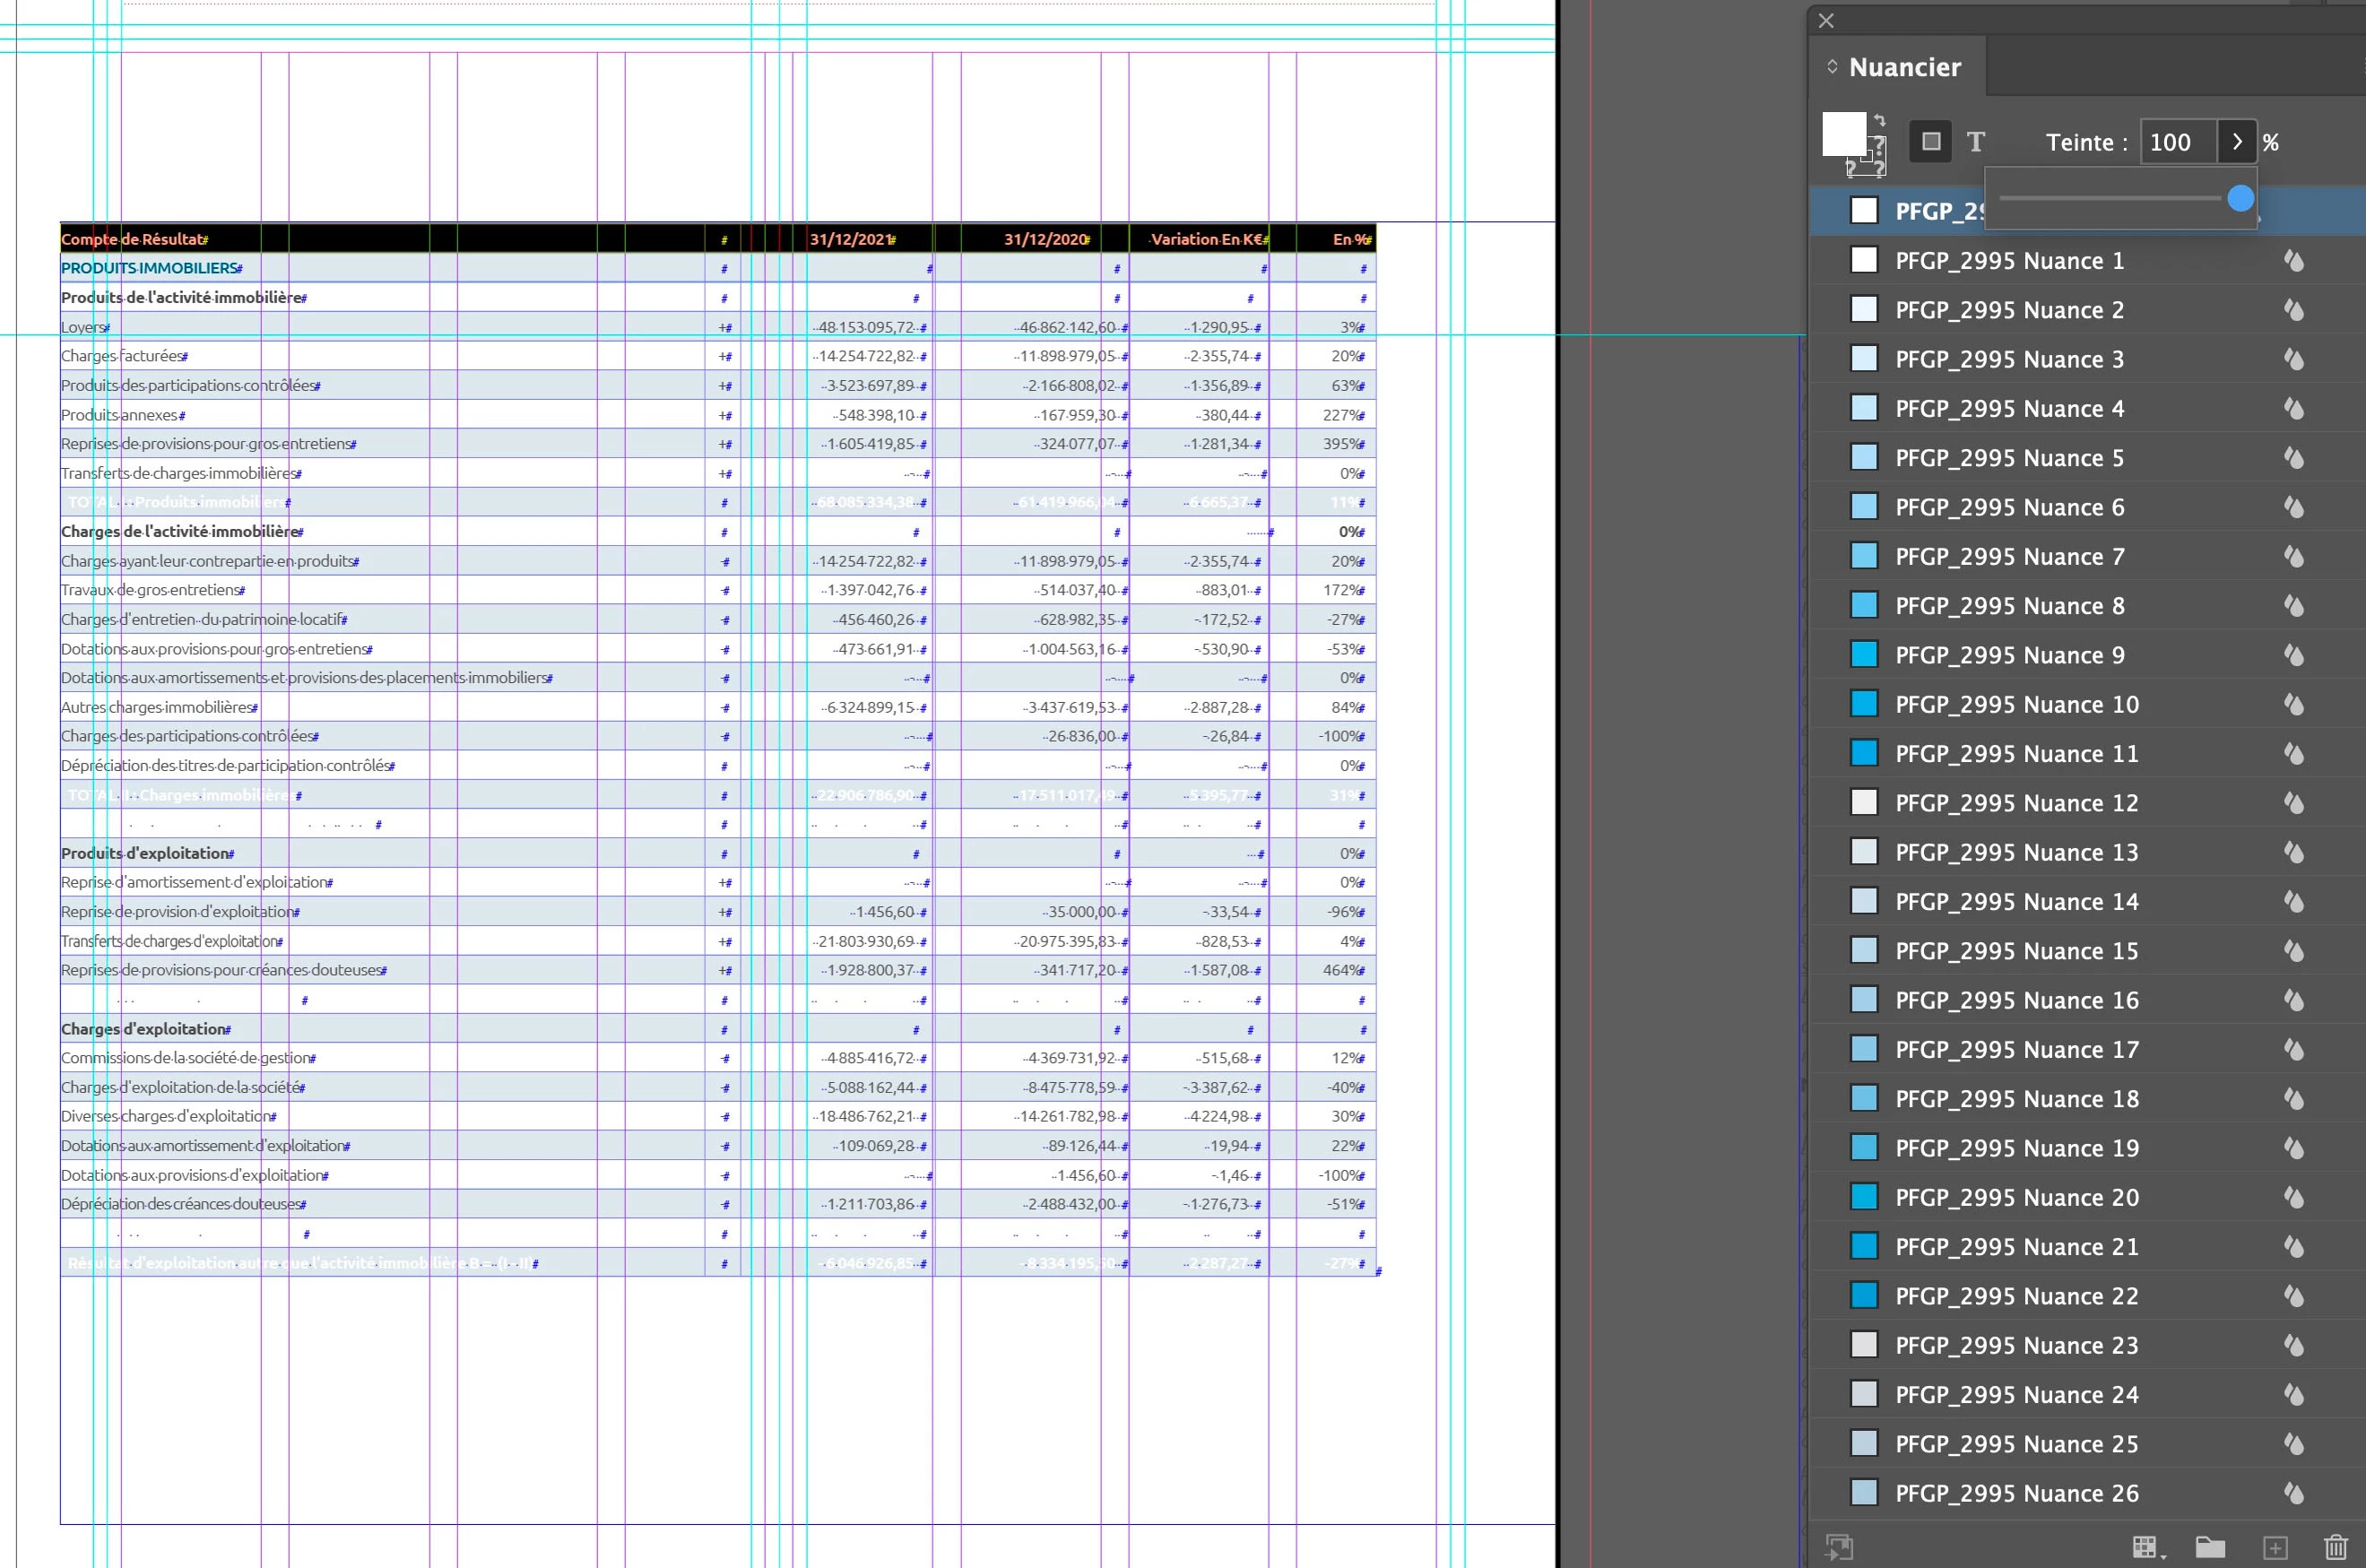The height and width of the screenshot is (1568, 2366).
Task: Expand the Teinte percentage arrow
Action: click(2237, 142)
